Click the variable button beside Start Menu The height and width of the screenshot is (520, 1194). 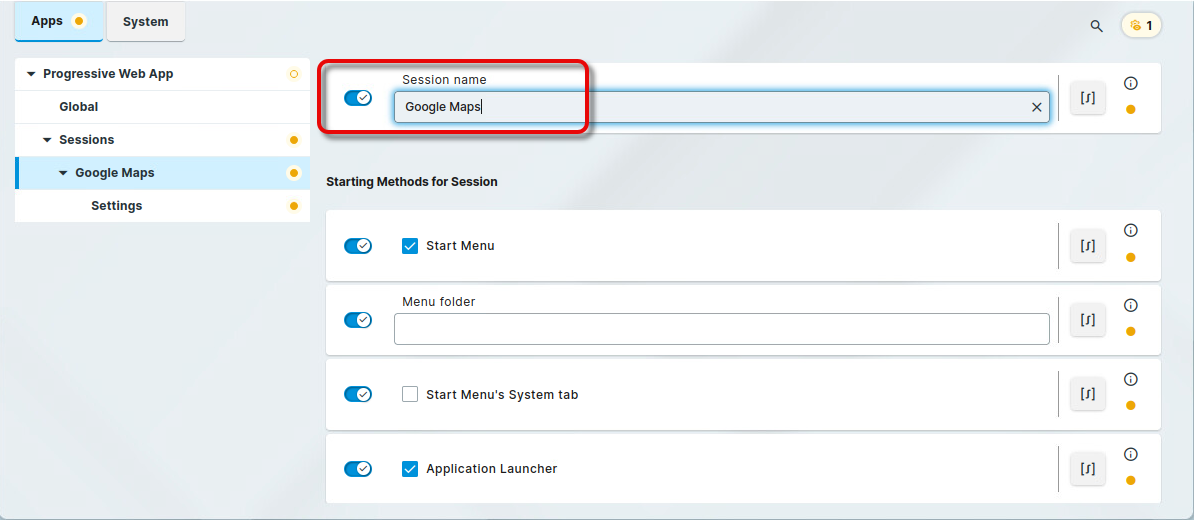pos(1088,246)
